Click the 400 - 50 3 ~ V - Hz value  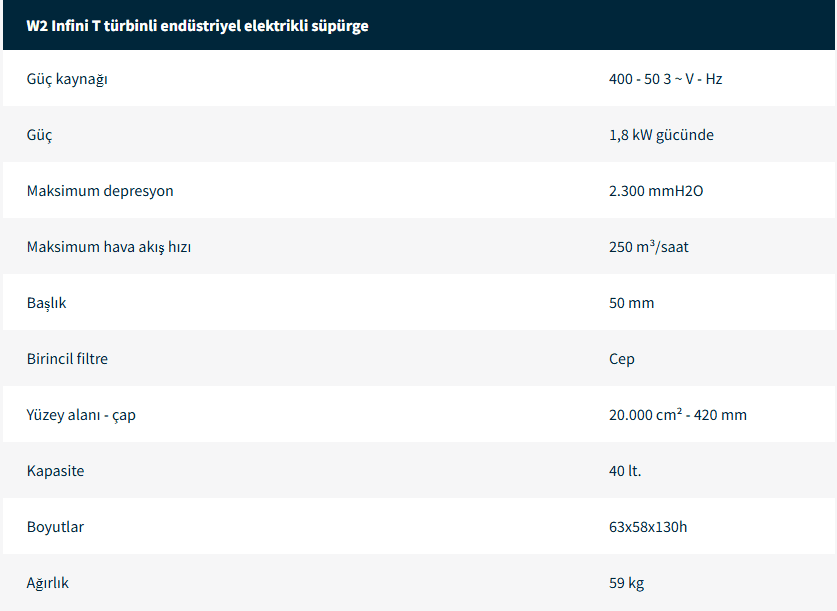665,79
